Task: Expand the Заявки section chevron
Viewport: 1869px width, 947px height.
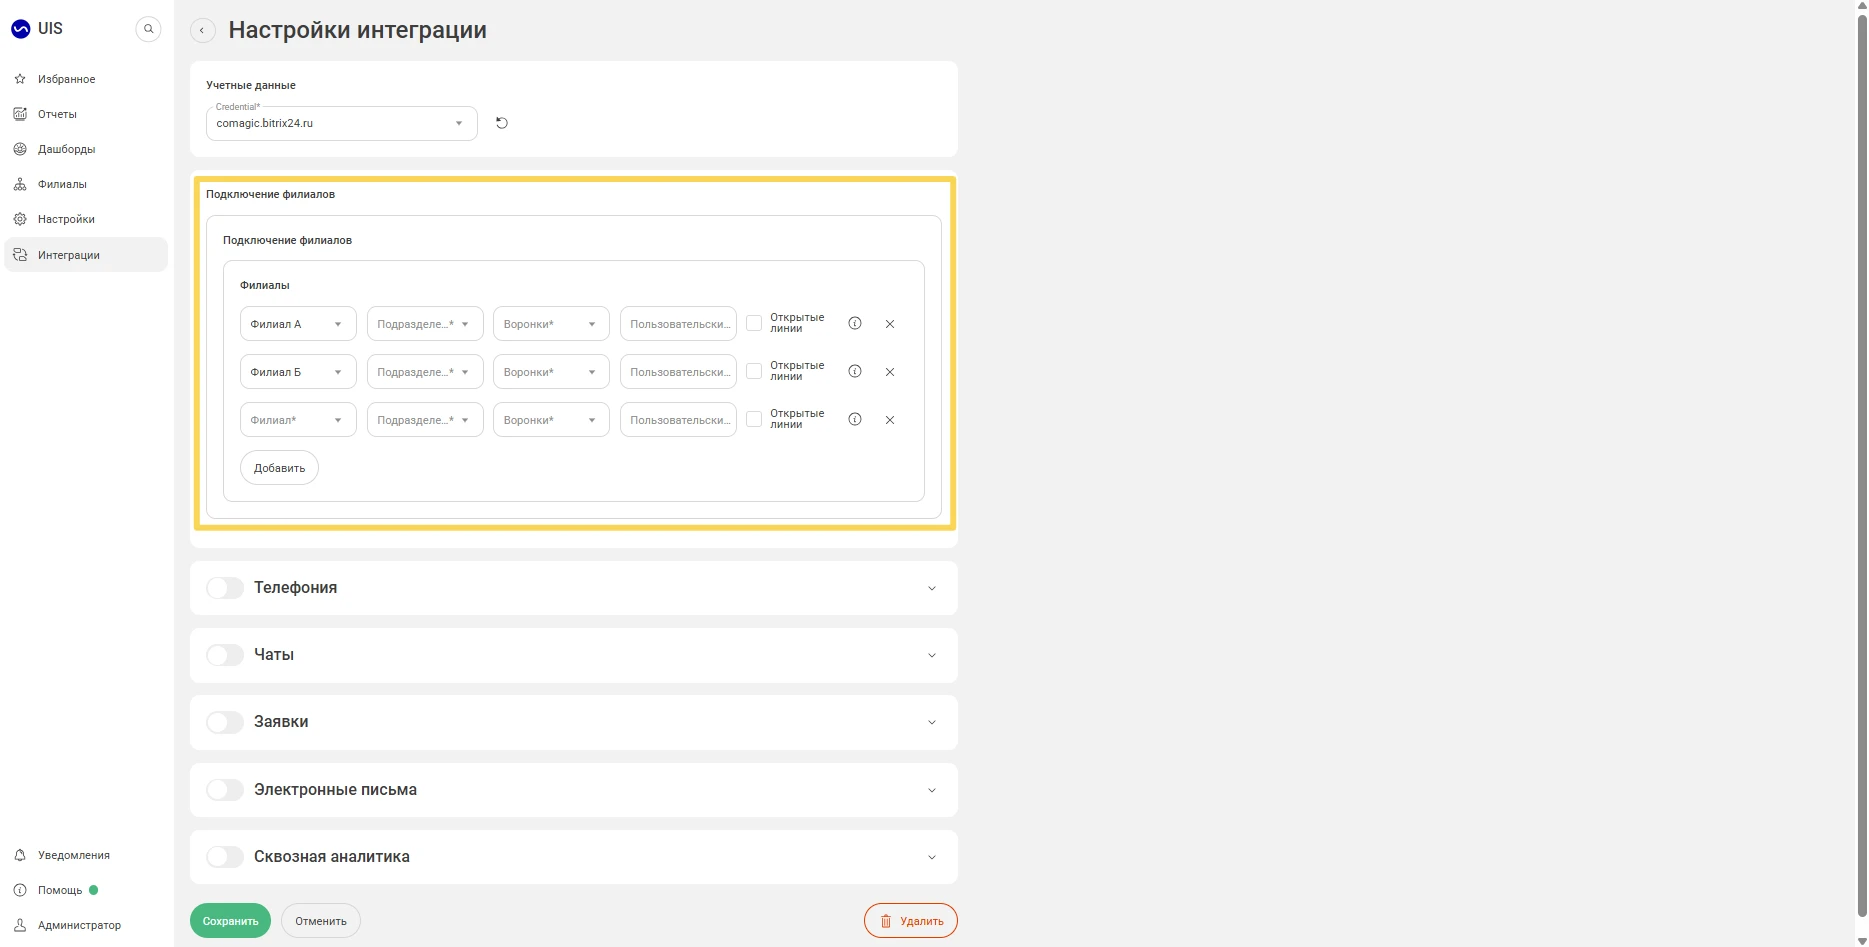Action: pyautogui.click(x=932, y=722)
